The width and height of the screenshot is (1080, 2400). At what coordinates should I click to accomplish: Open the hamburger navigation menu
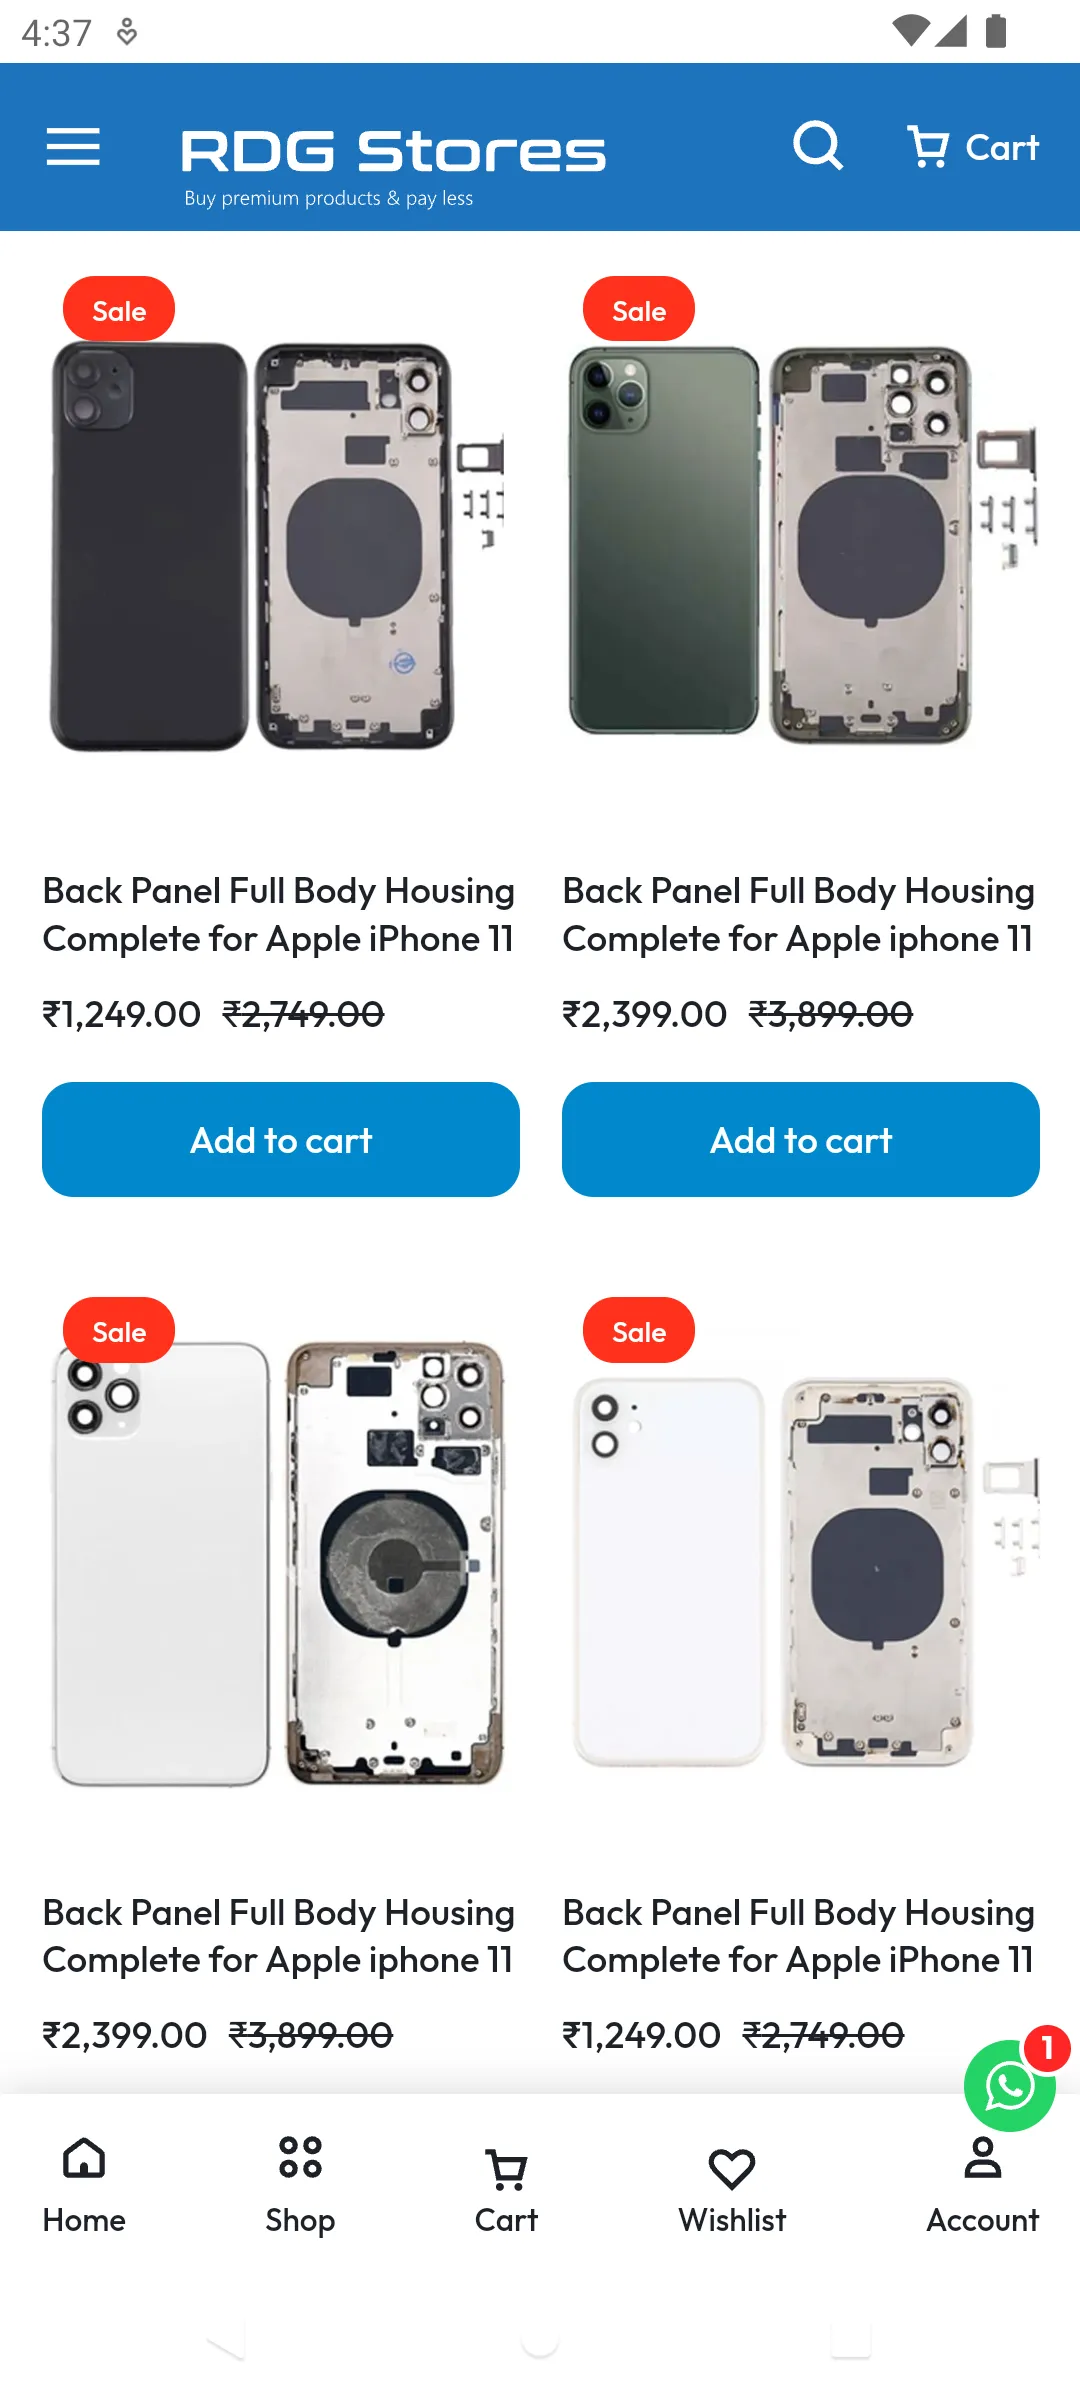point(73,146)
